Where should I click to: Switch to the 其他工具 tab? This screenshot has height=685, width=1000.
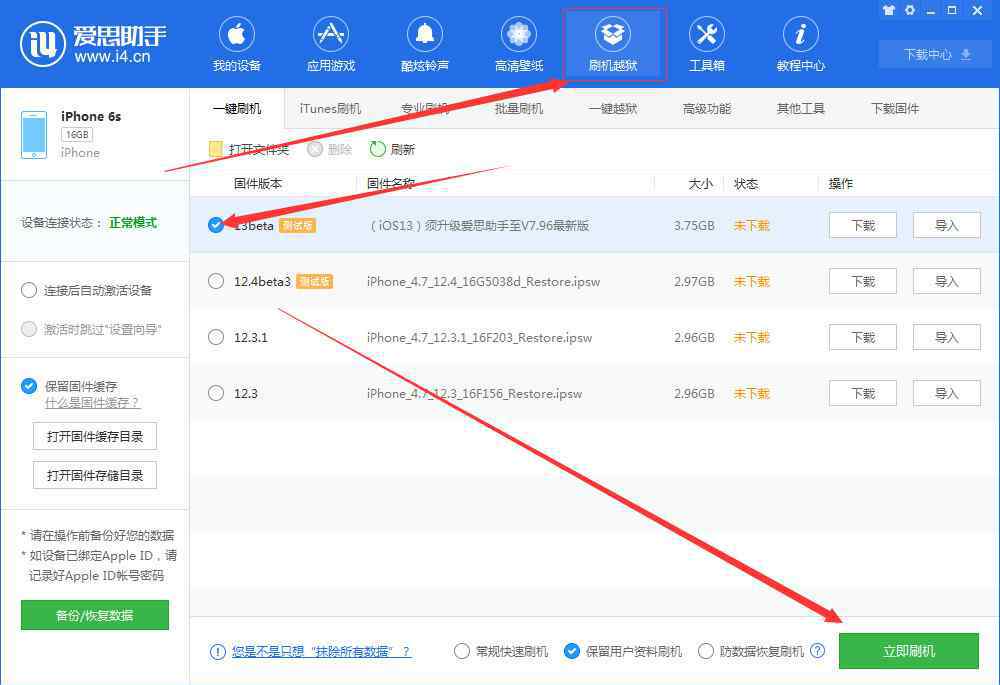[x=800, y=108]
